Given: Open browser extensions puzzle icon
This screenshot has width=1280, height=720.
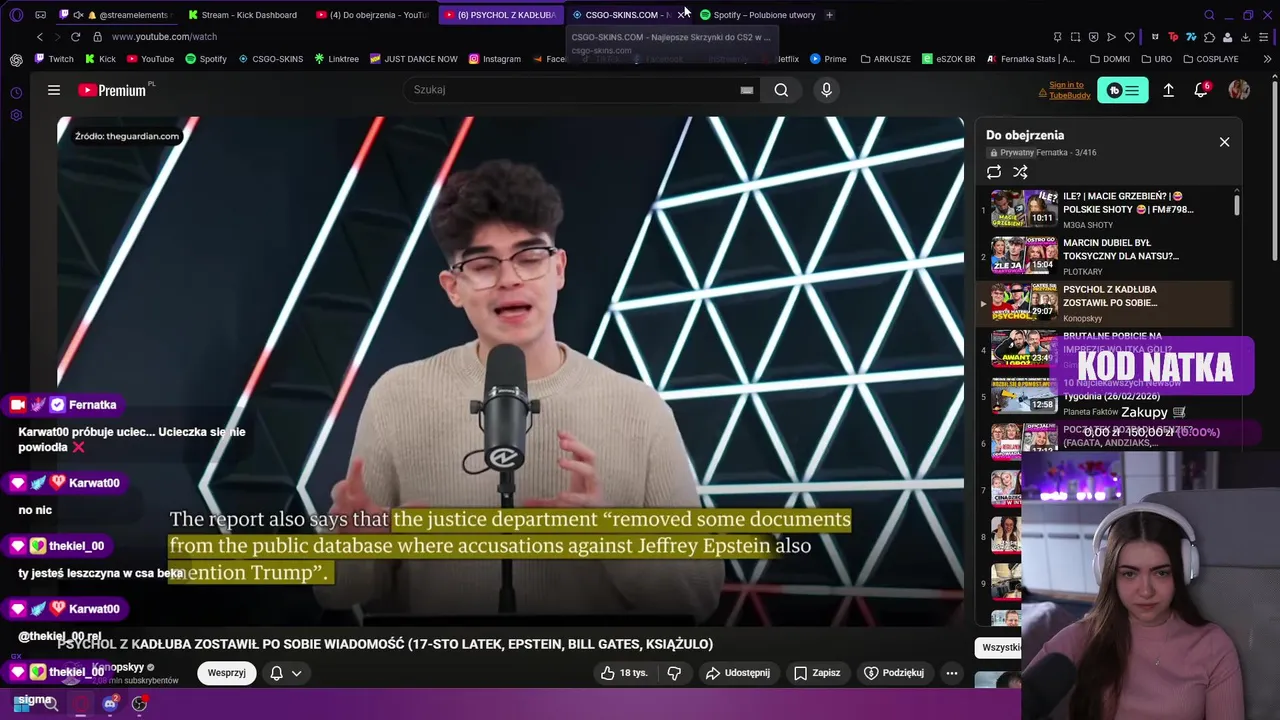Looking at the screenshot, I should (x=1209, y=37).
